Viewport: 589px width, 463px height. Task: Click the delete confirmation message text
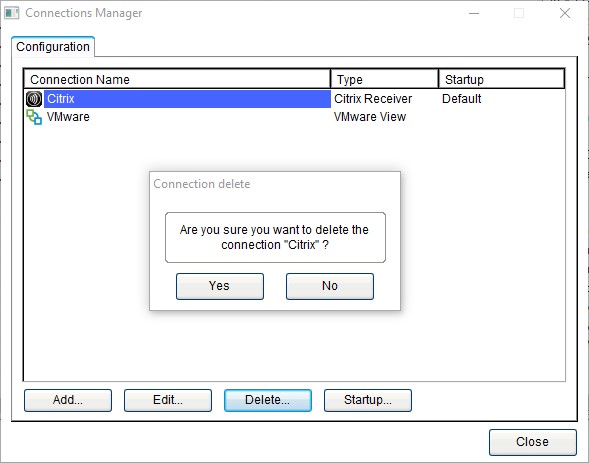pos(275,237)
